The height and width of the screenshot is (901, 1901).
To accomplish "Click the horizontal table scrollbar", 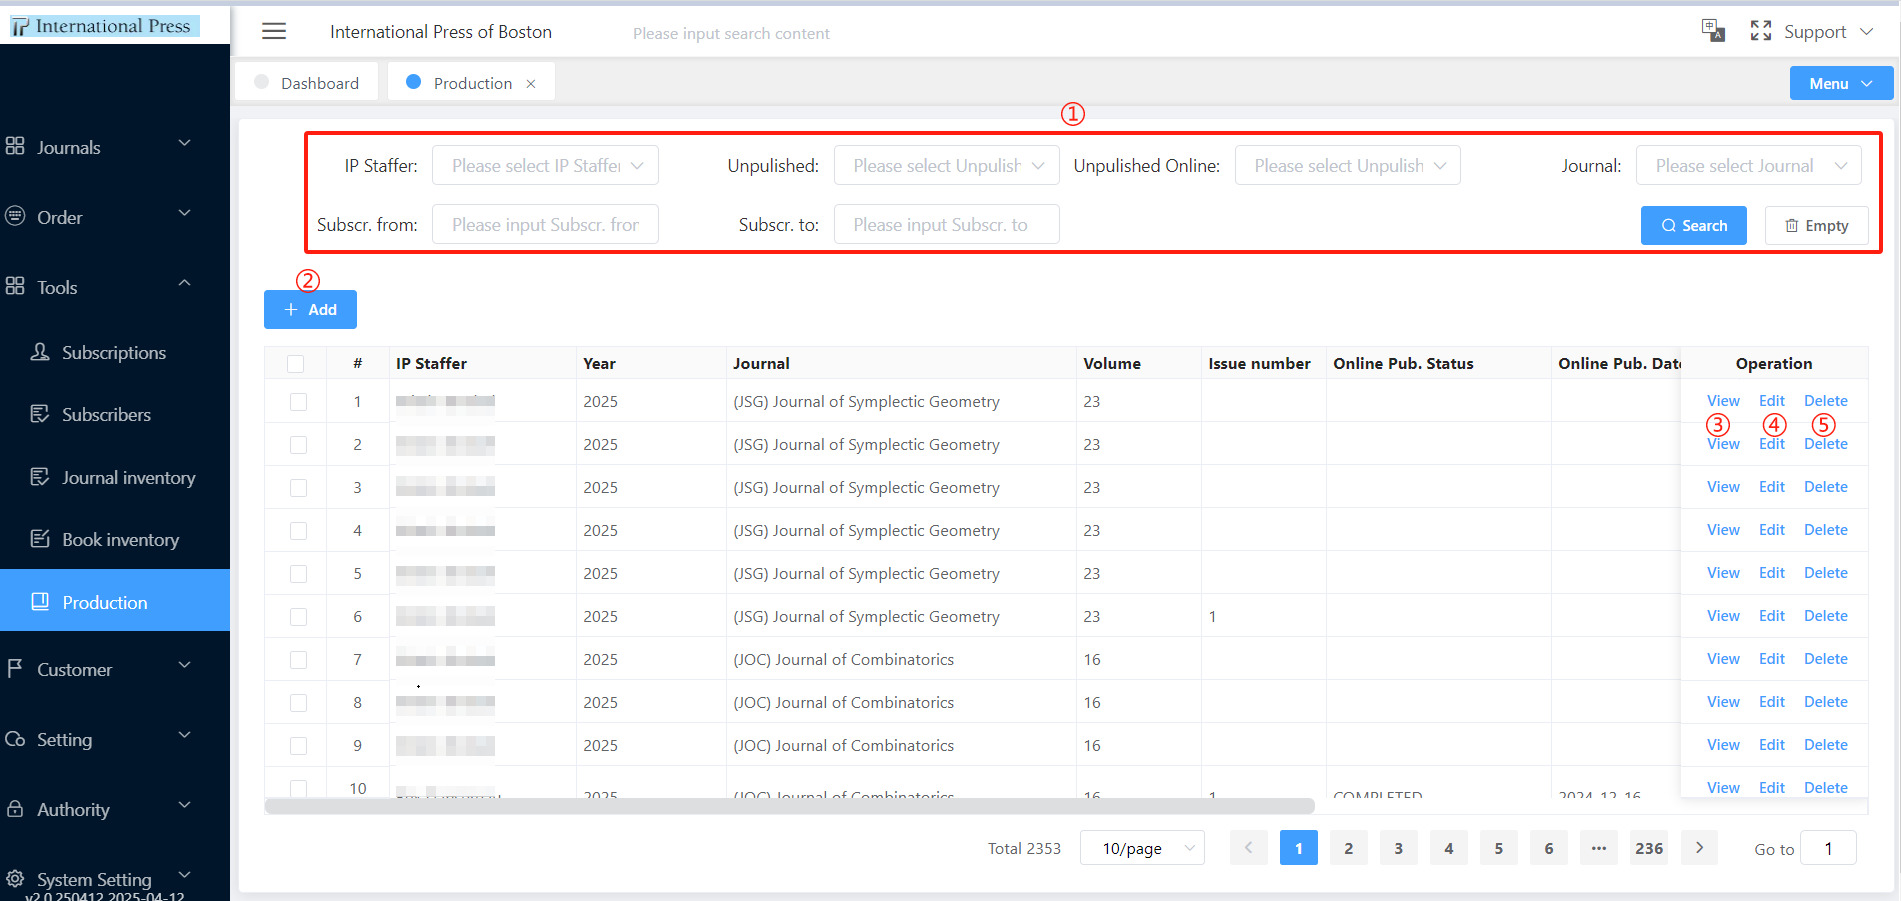I will [x=789, y=806].
